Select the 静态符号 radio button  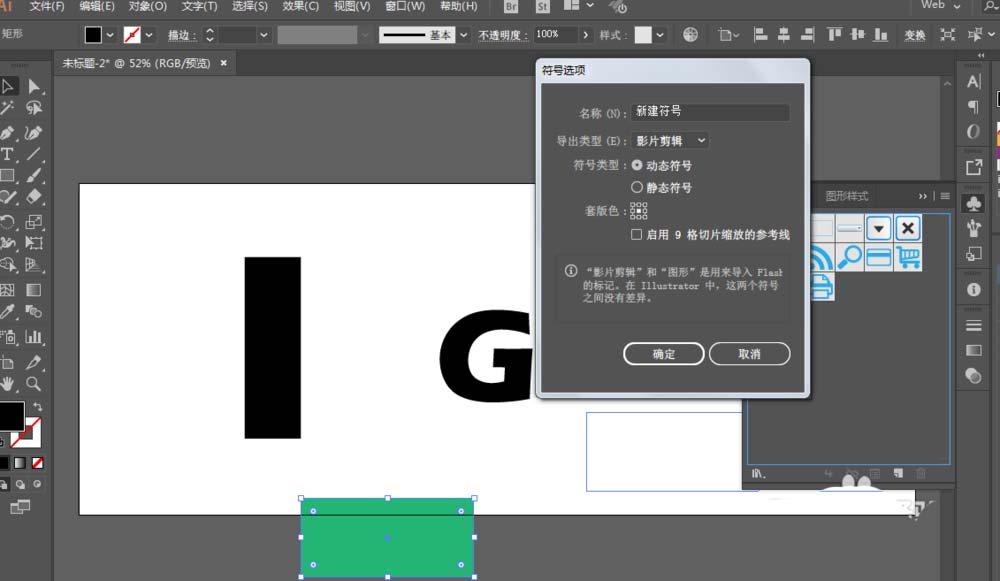tap(636, 187)
